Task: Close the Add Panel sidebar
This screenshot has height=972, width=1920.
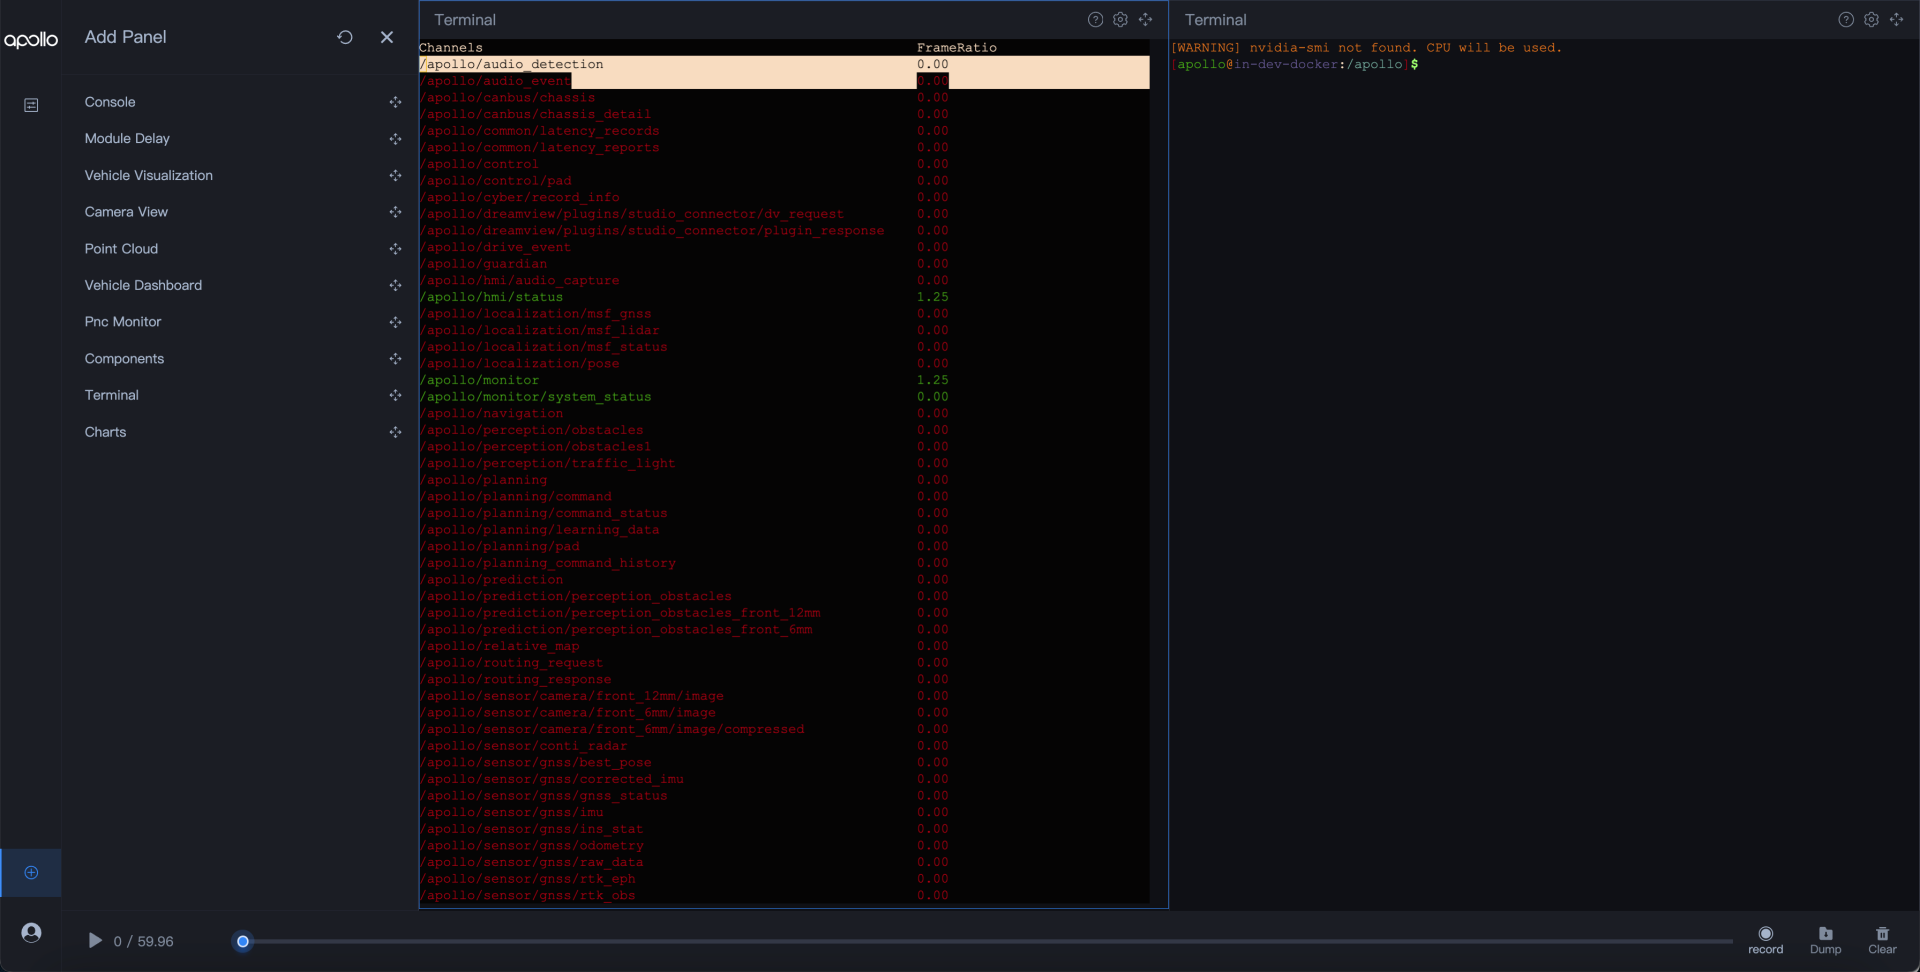Action: tap(387, 37)
